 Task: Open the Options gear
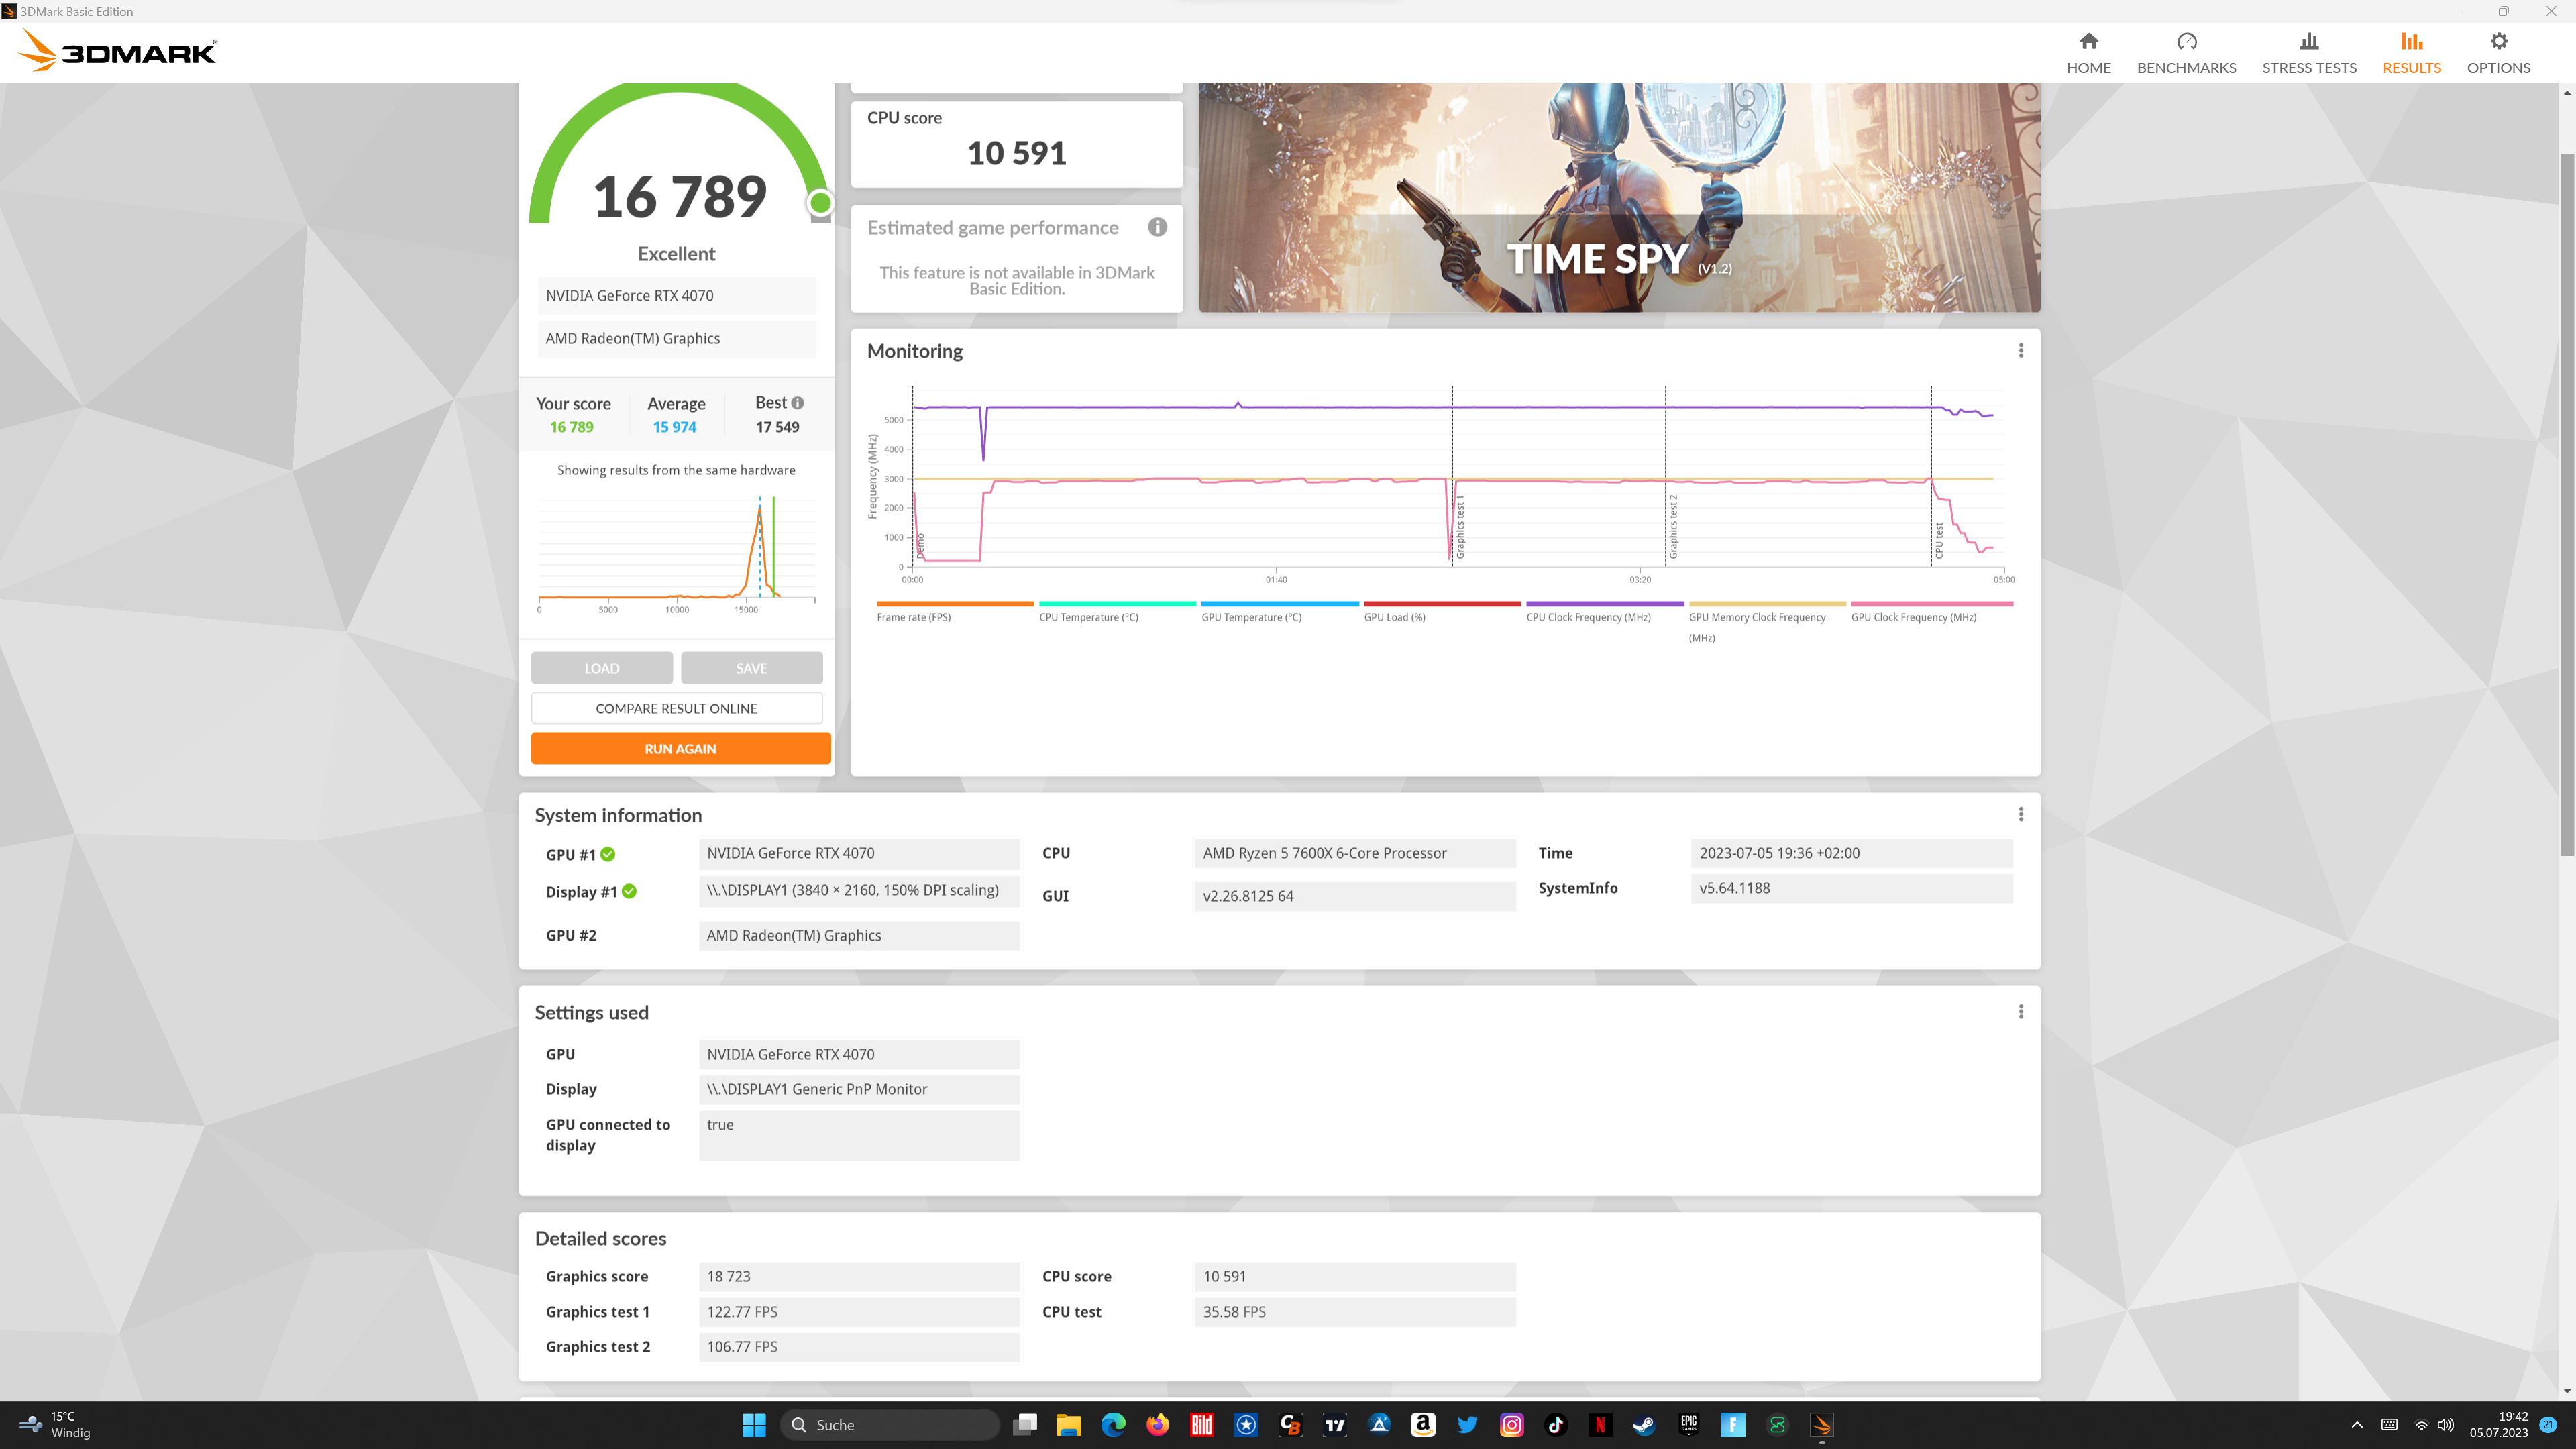pyautogui.click(x=2498, y=53)
